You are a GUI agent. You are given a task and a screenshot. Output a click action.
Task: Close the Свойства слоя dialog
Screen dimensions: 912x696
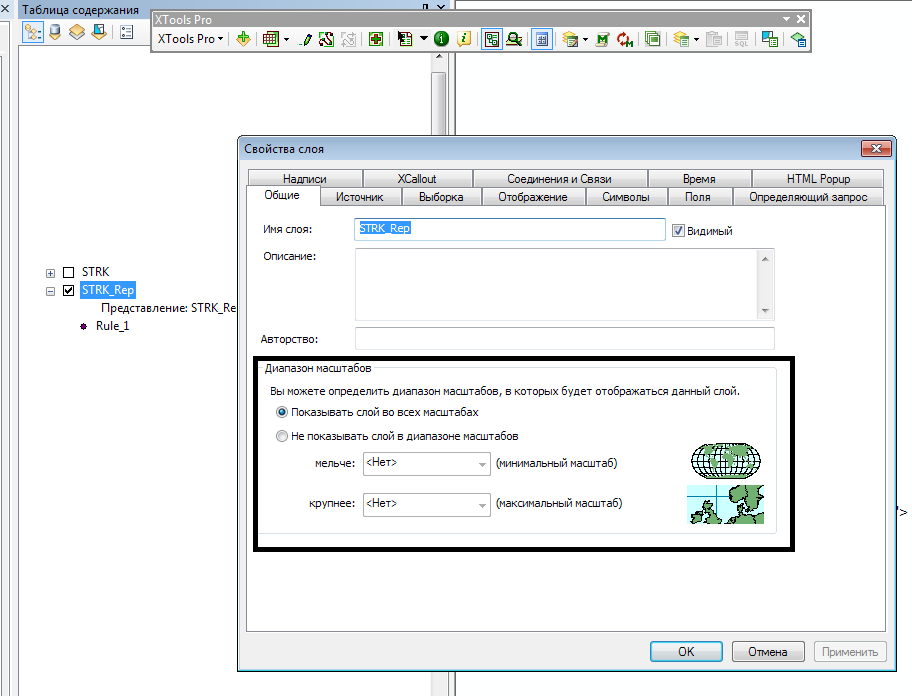(x=876, y=149)
